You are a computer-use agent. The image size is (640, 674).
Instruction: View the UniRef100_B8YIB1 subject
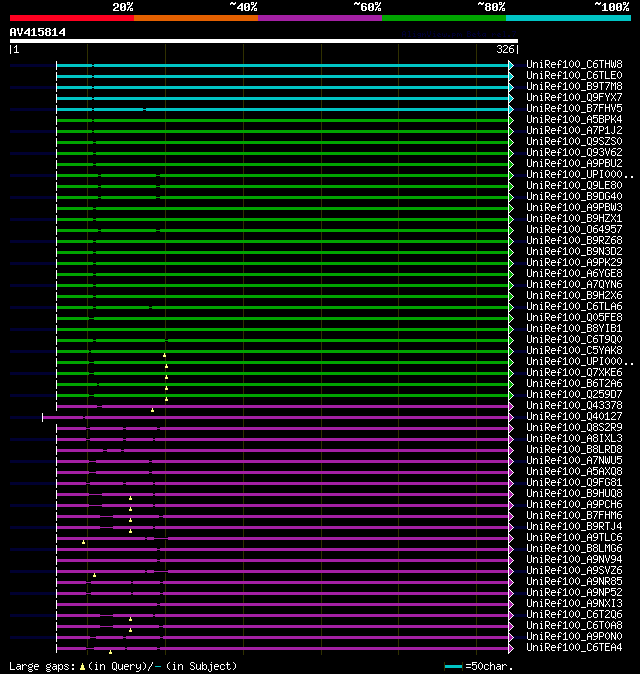tap(574, 328)
